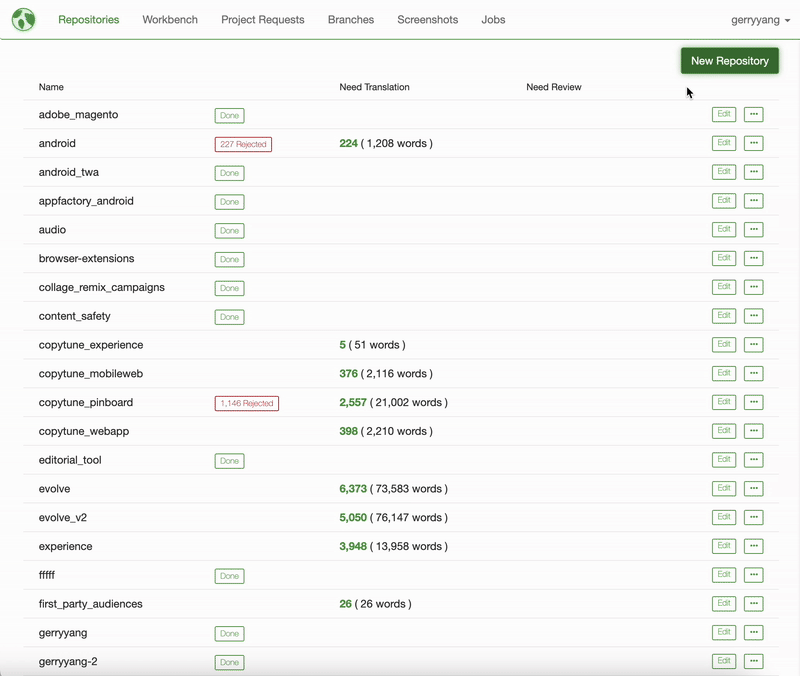This screenshot has width=800, height=676.
Task: Open more options for audio repository
Action: click(x=754, y=229)
